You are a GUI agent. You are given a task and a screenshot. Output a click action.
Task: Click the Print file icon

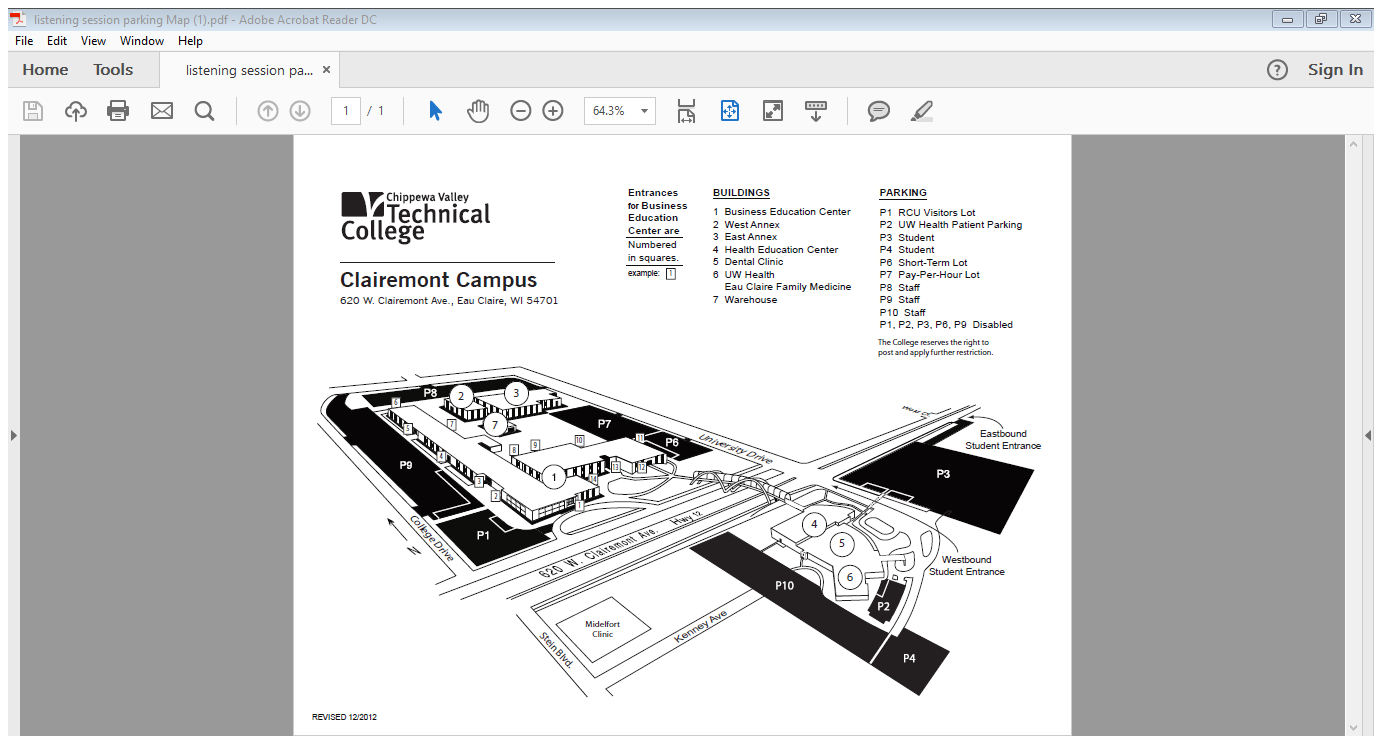(118, 111)
